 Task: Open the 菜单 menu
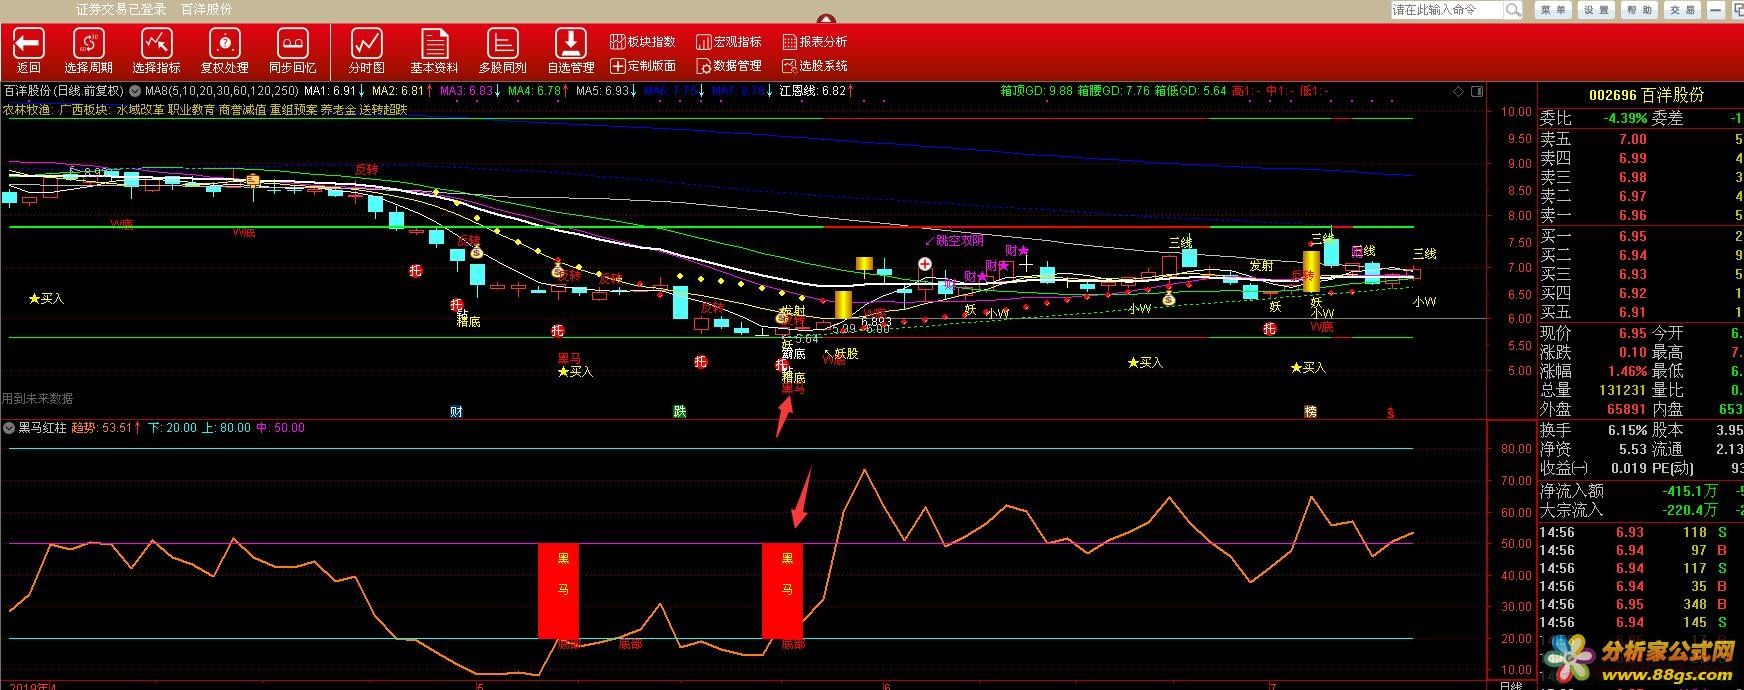(x=1553, y=10)
